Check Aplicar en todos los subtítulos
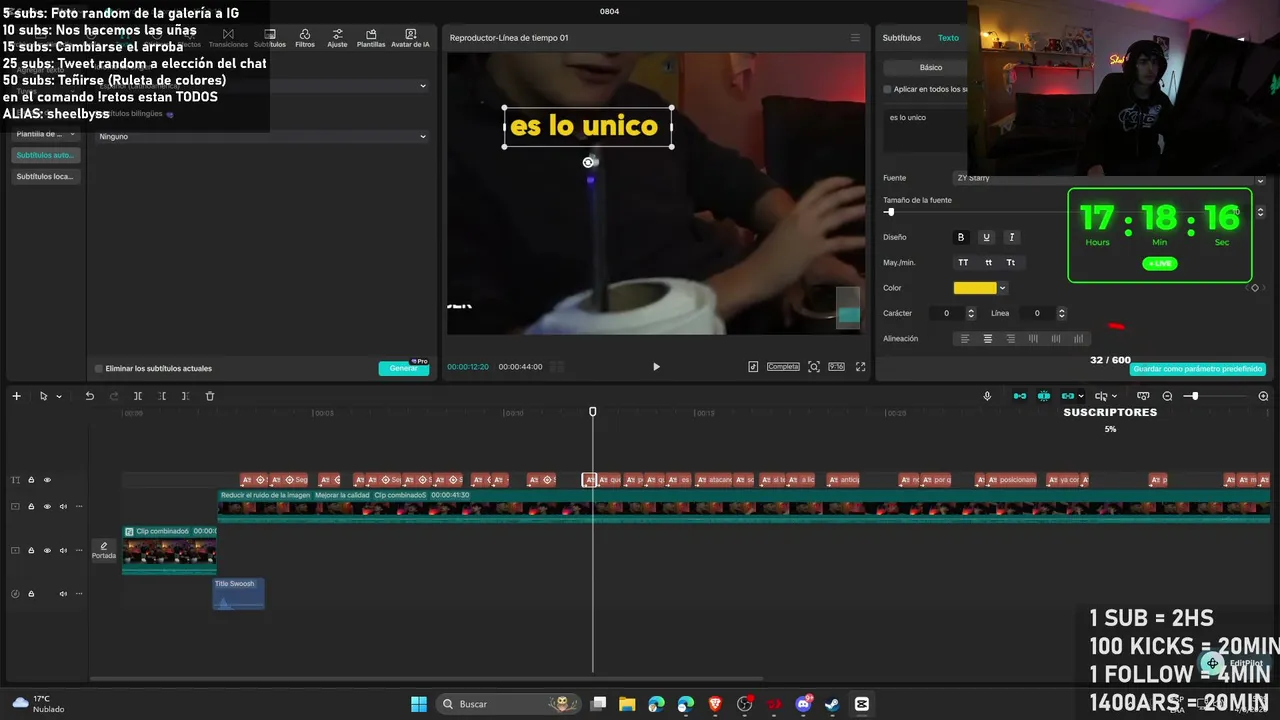1280x720 pixels. 887,89
